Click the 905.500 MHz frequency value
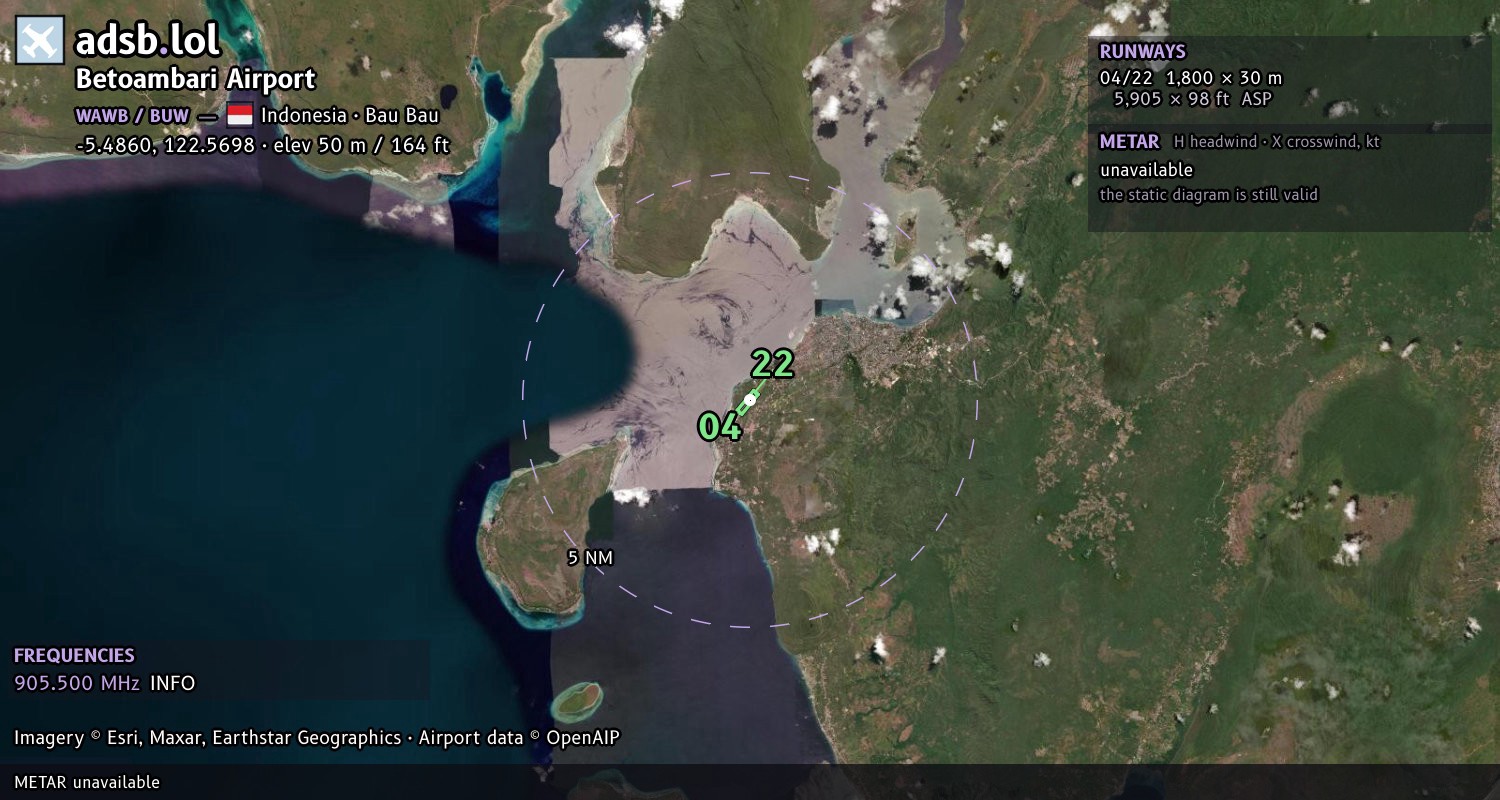Viewport: 1500px width, 800px height. (77, 684)
